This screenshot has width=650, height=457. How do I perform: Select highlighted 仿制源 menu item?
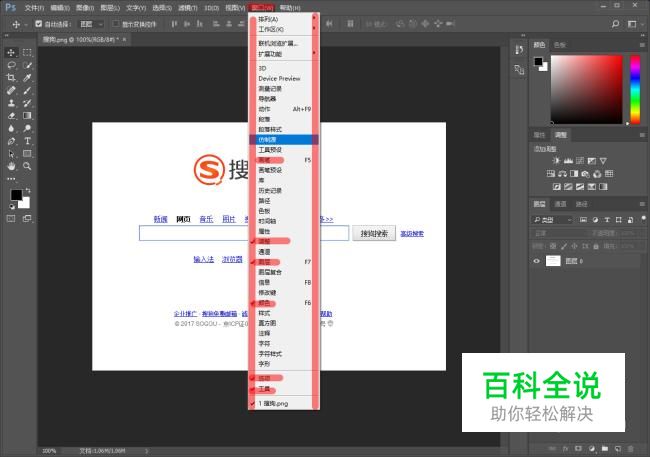pyautogui.click(x=284, y=140)
